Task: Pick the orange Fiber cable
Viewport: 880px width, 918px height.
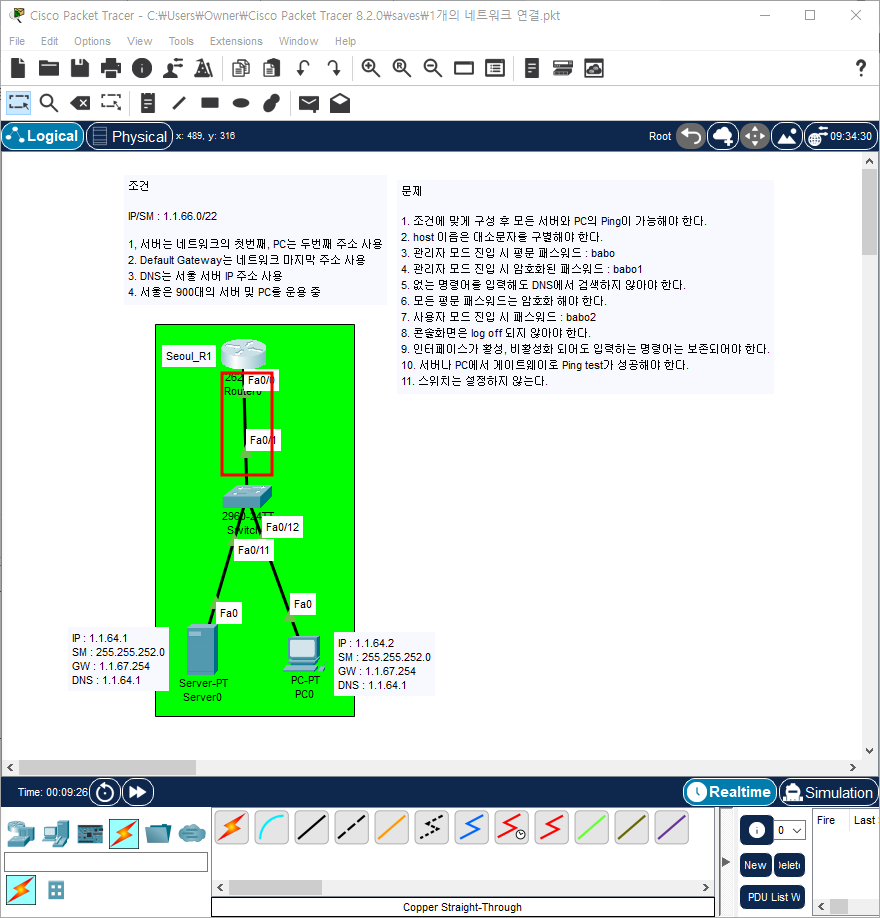Action: pos(391,828)
